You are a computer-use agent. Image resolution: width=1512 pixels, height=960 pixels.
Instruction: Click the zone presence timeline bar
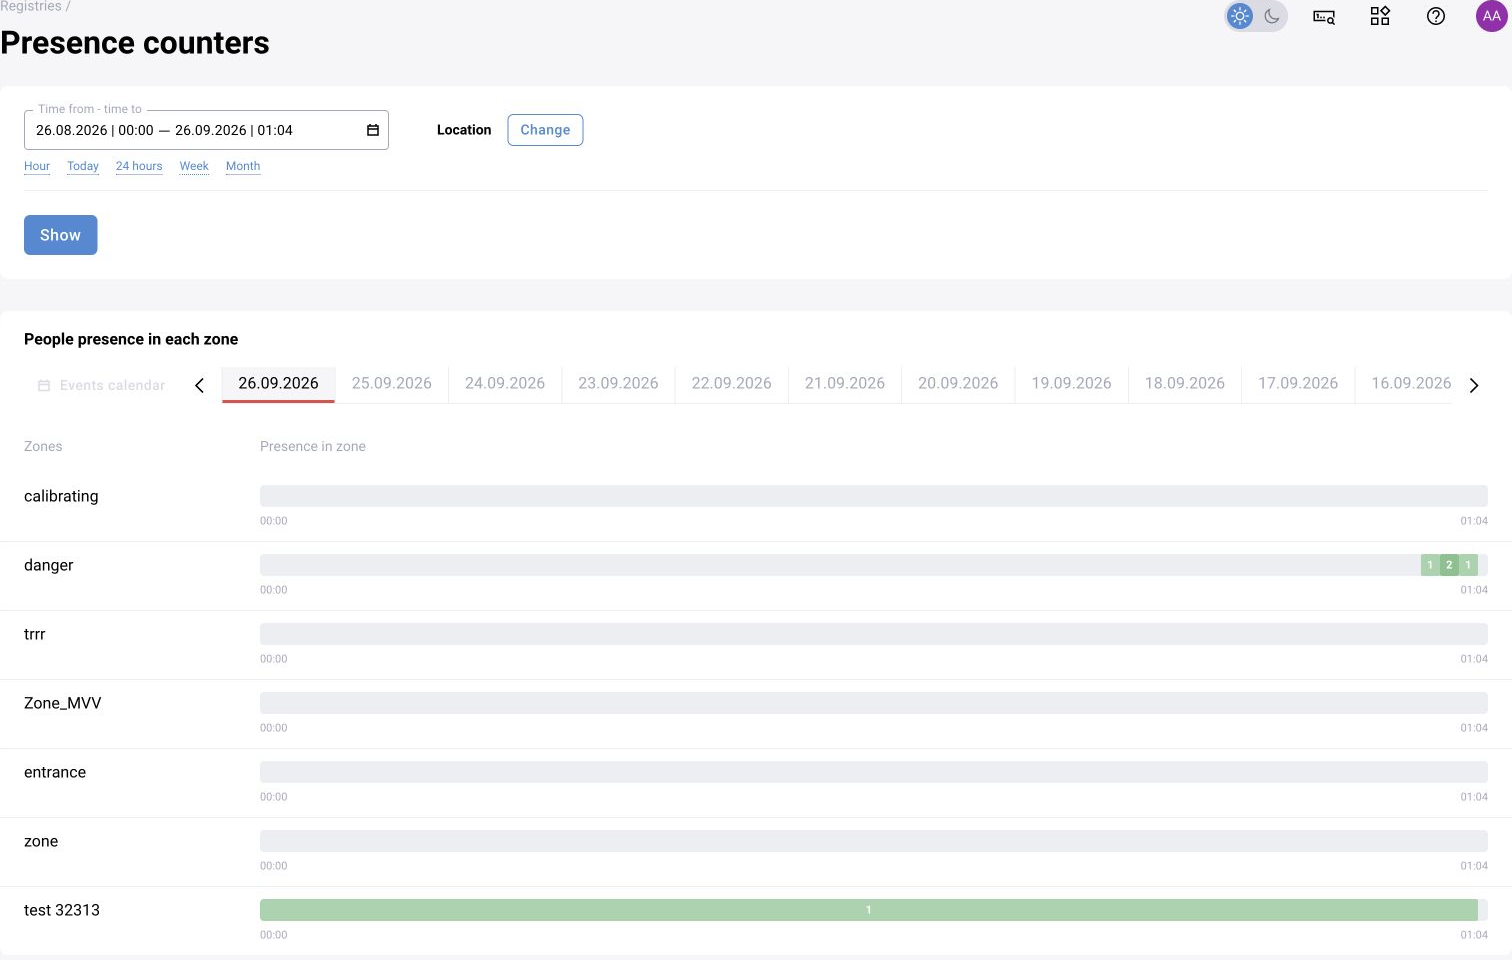point(874,841)
